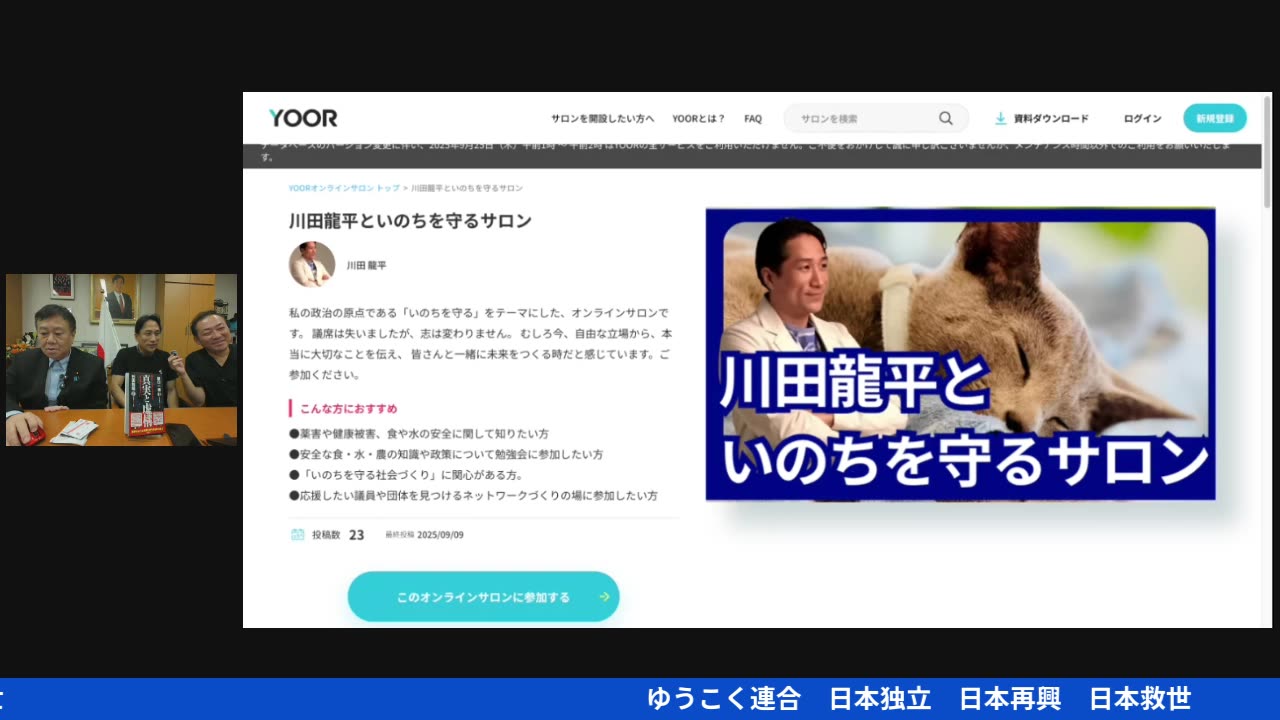Click the maintenance notice banner

[x=752, y=155]
